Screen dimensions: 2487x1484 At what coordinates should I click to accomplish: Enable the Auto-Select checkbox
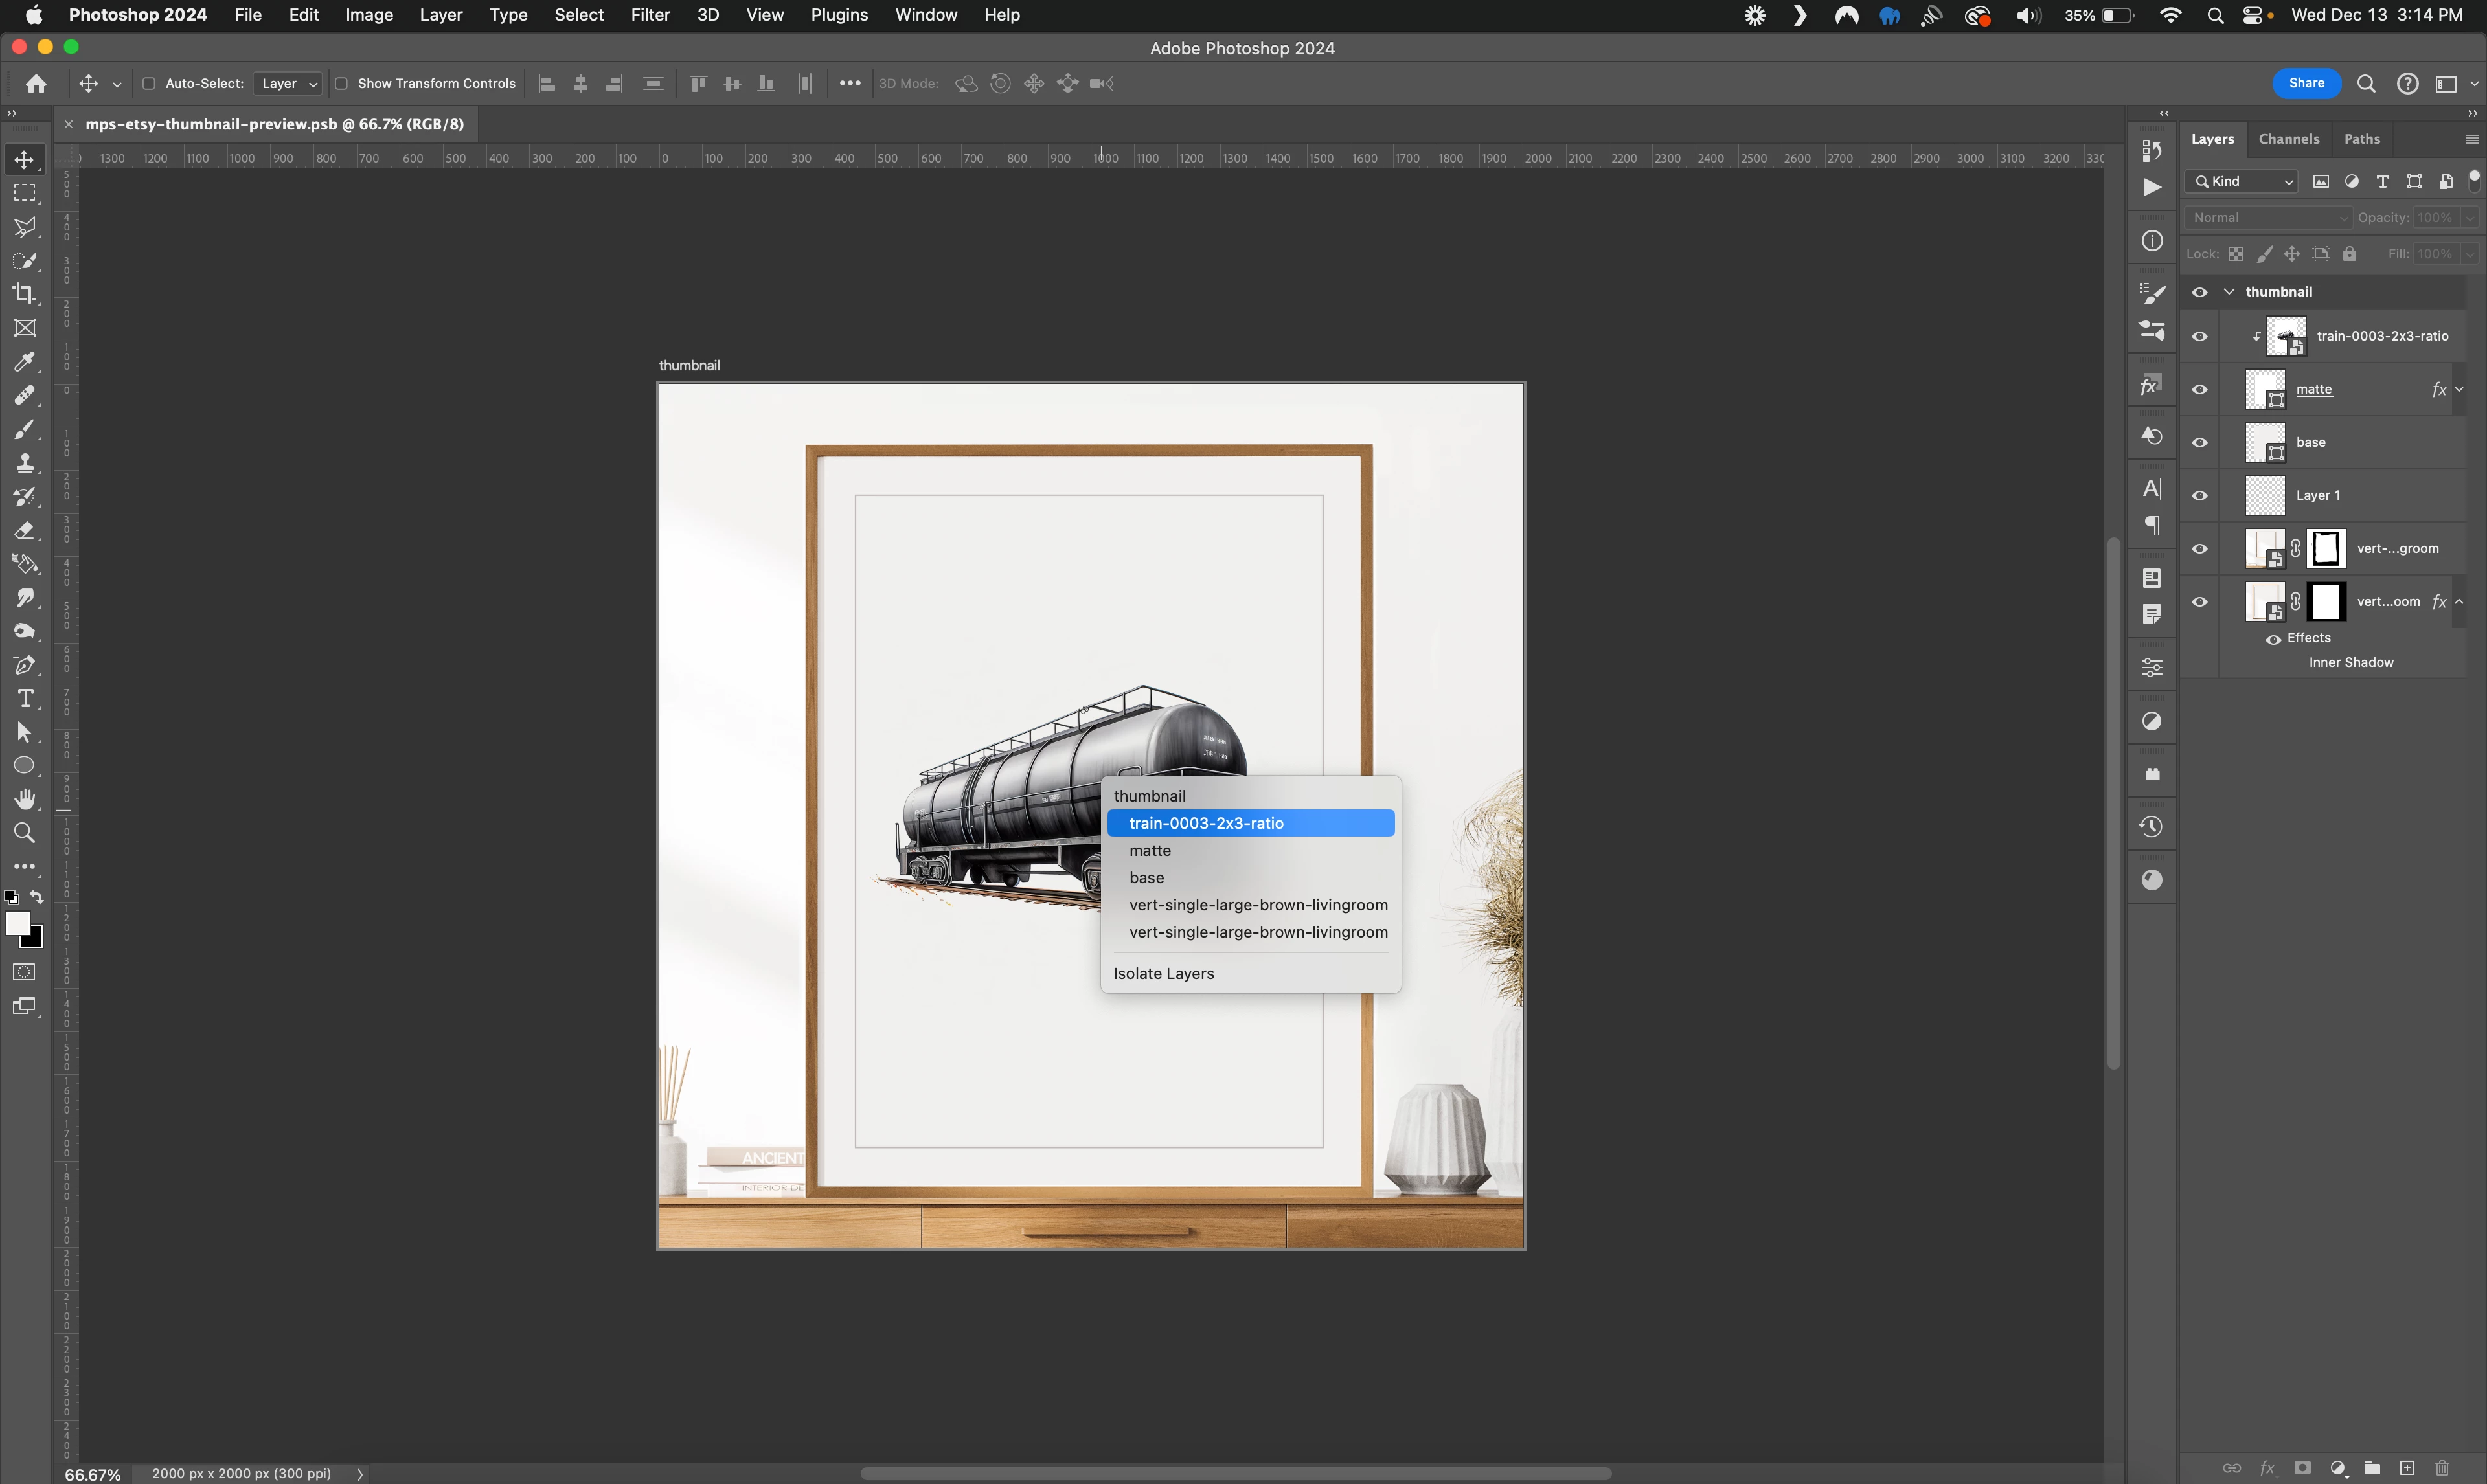149,84
